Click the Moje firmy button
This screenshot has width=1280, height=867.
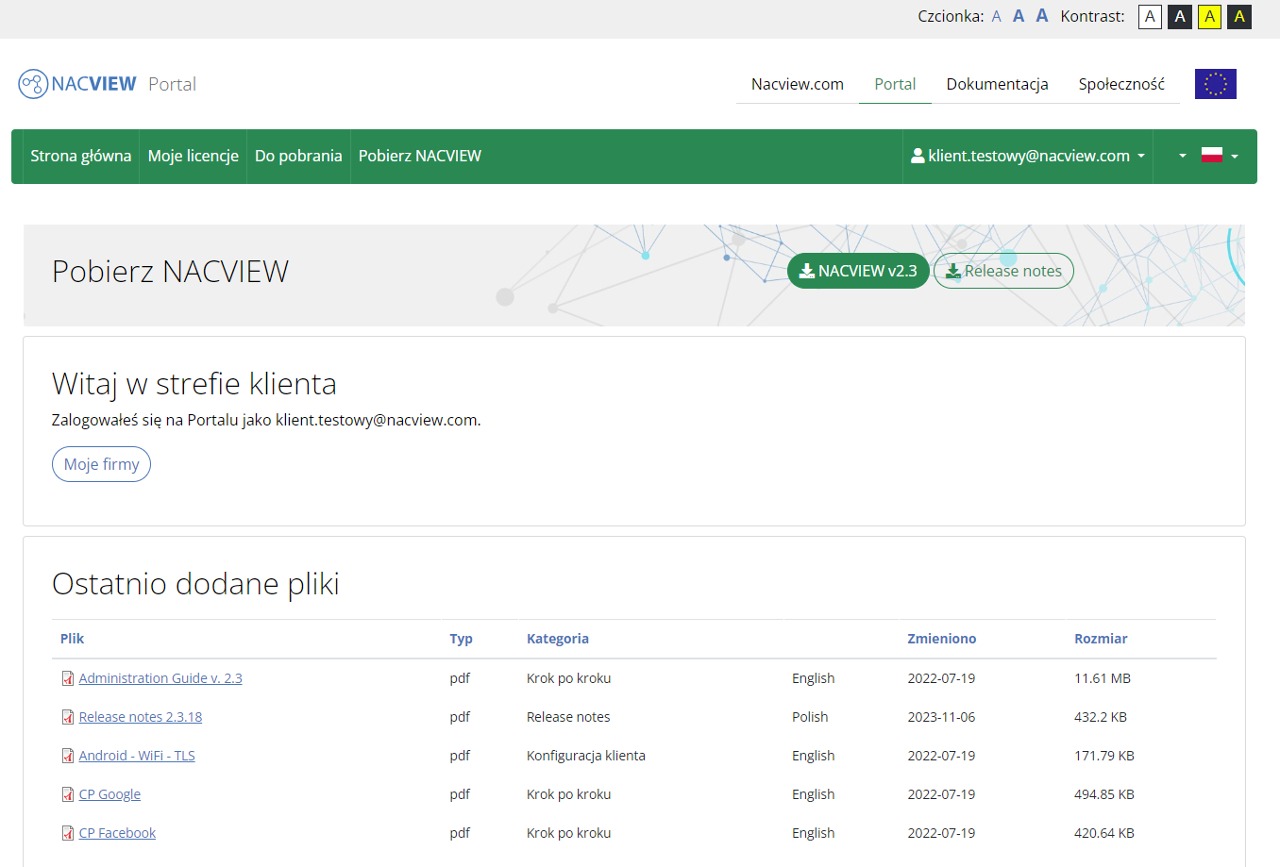[x=101, y=465]
